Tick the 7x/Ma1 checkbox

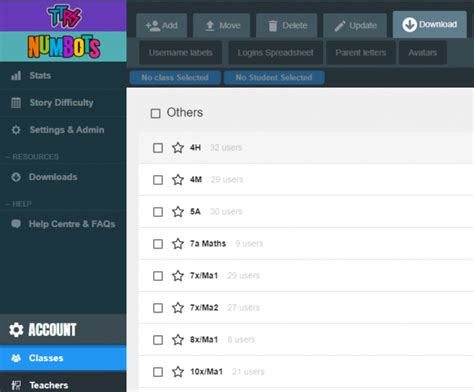pos(158,276)
